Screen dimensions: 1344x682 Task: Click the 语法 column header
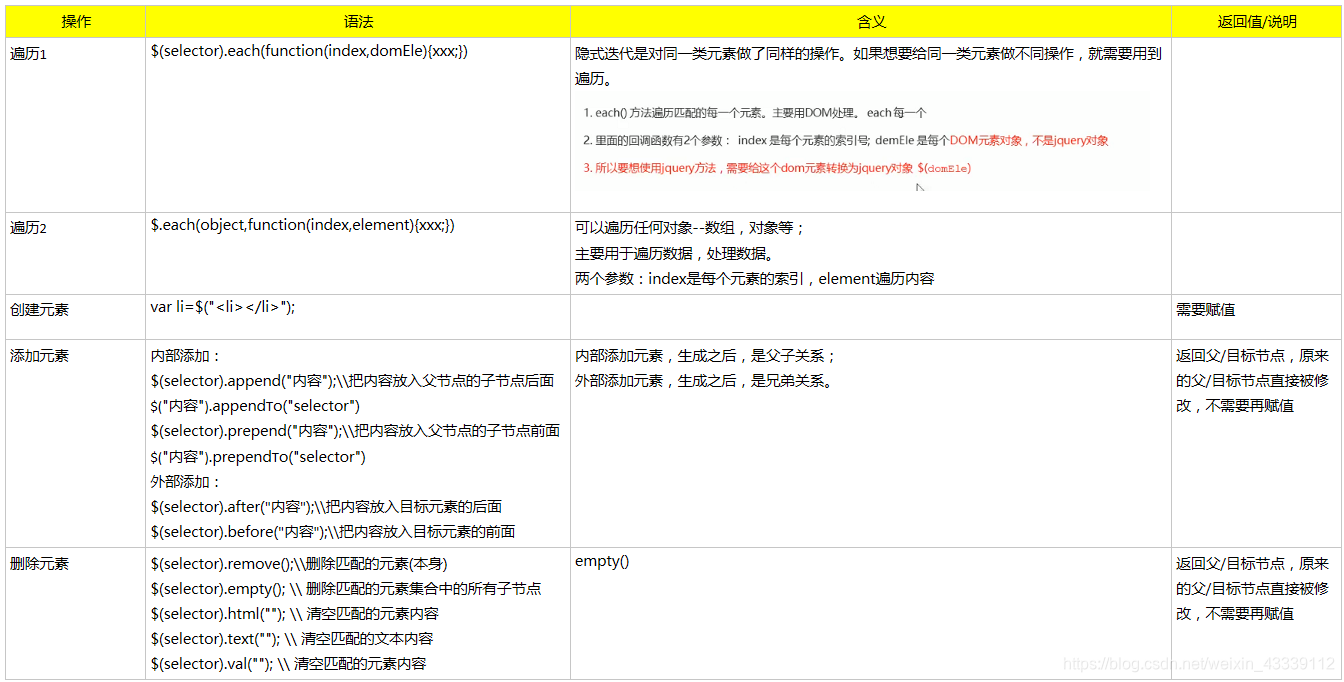(x=356, y=20)
